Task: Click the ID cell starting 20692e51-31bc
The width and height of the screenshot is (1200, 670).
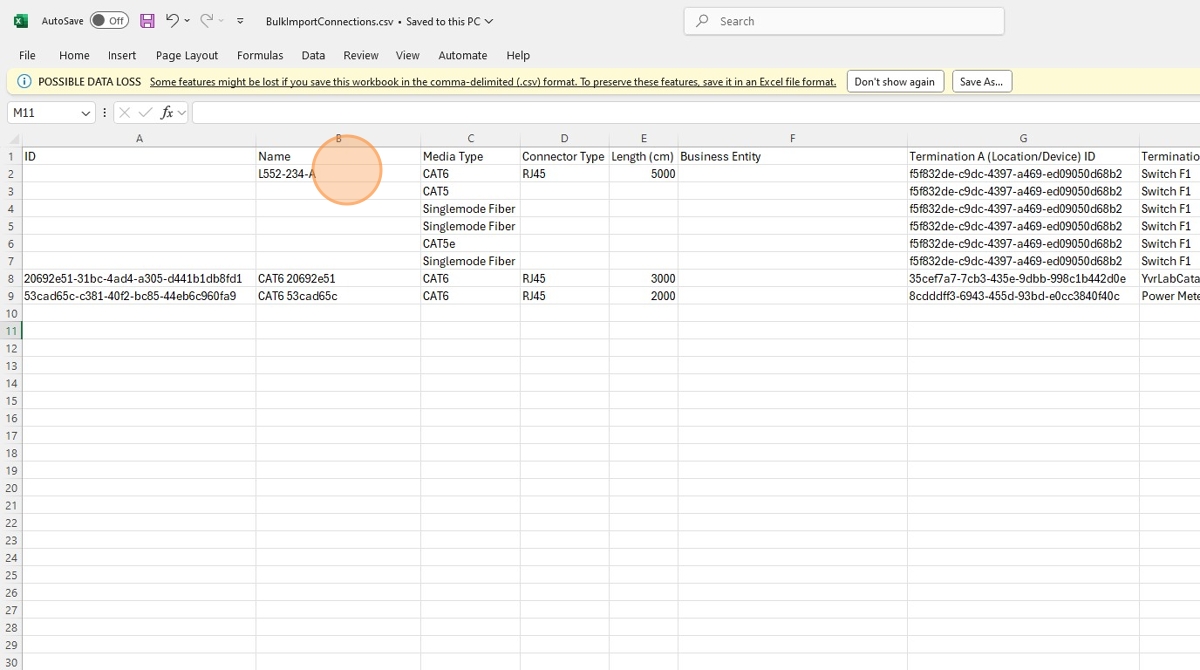Action: 139,279
